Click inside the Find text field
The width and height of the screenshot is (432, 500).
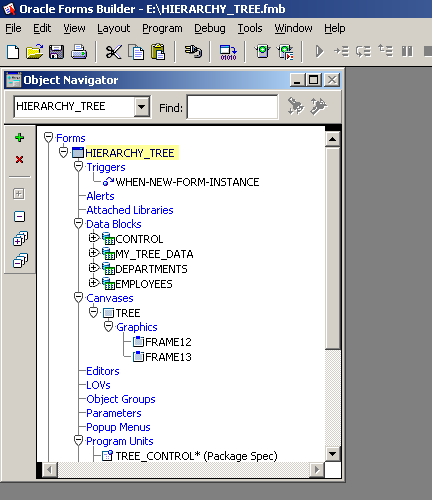coord(232,107)
